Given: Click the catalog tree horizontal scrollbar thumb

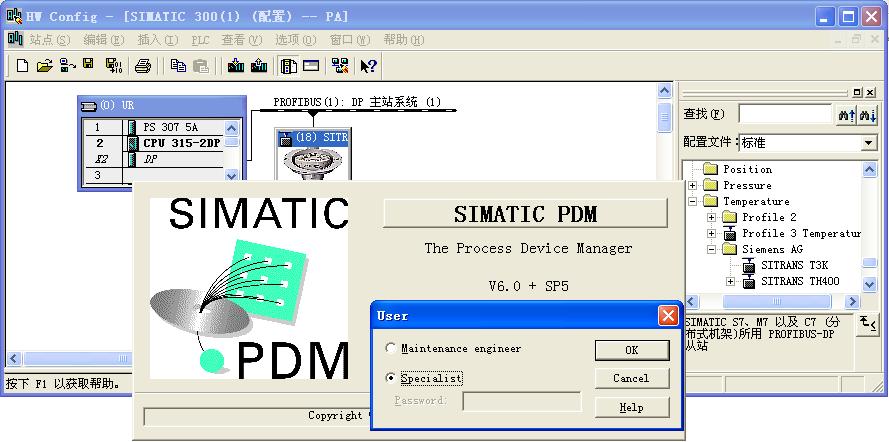Looking at the screenshot, I should click(776, 301).
